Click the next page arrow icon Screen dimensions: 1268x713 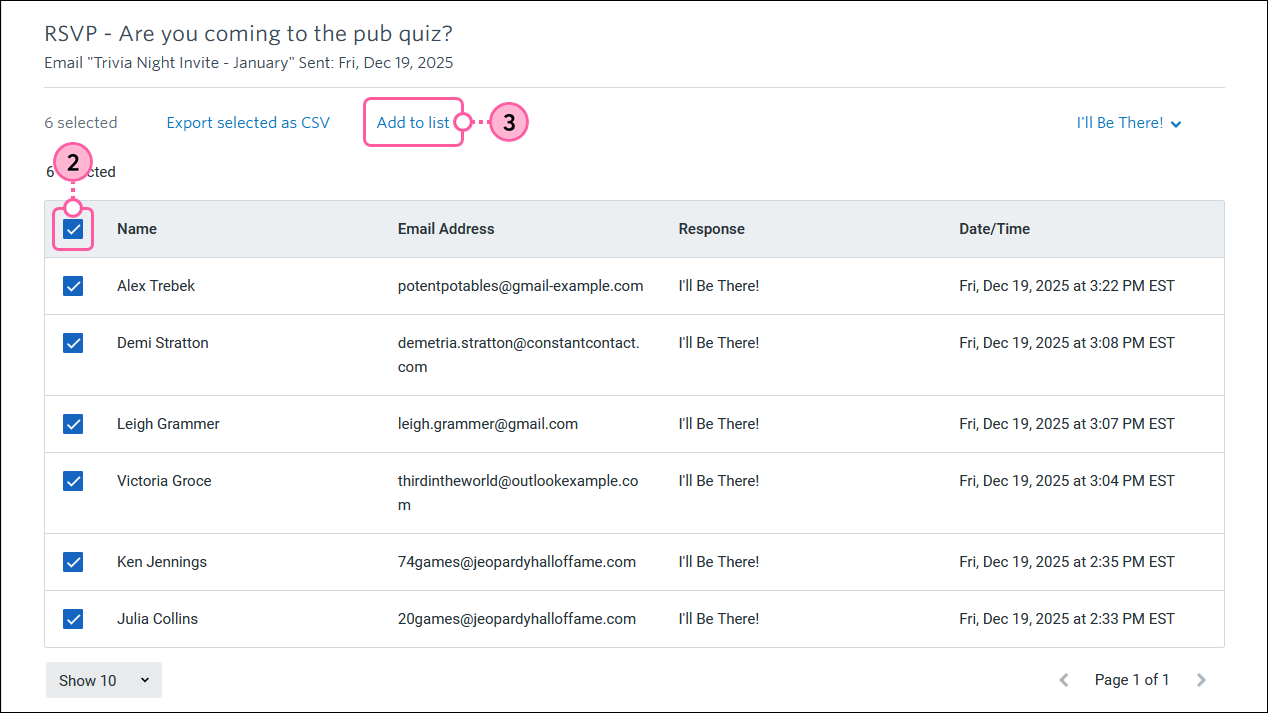[1201, 679]
